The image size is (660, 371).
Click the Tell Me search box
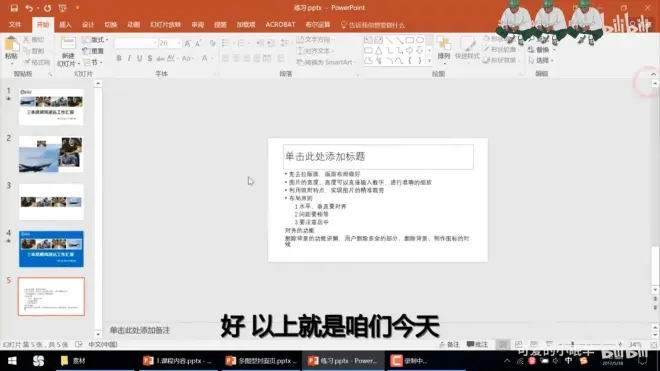[373, 25]
